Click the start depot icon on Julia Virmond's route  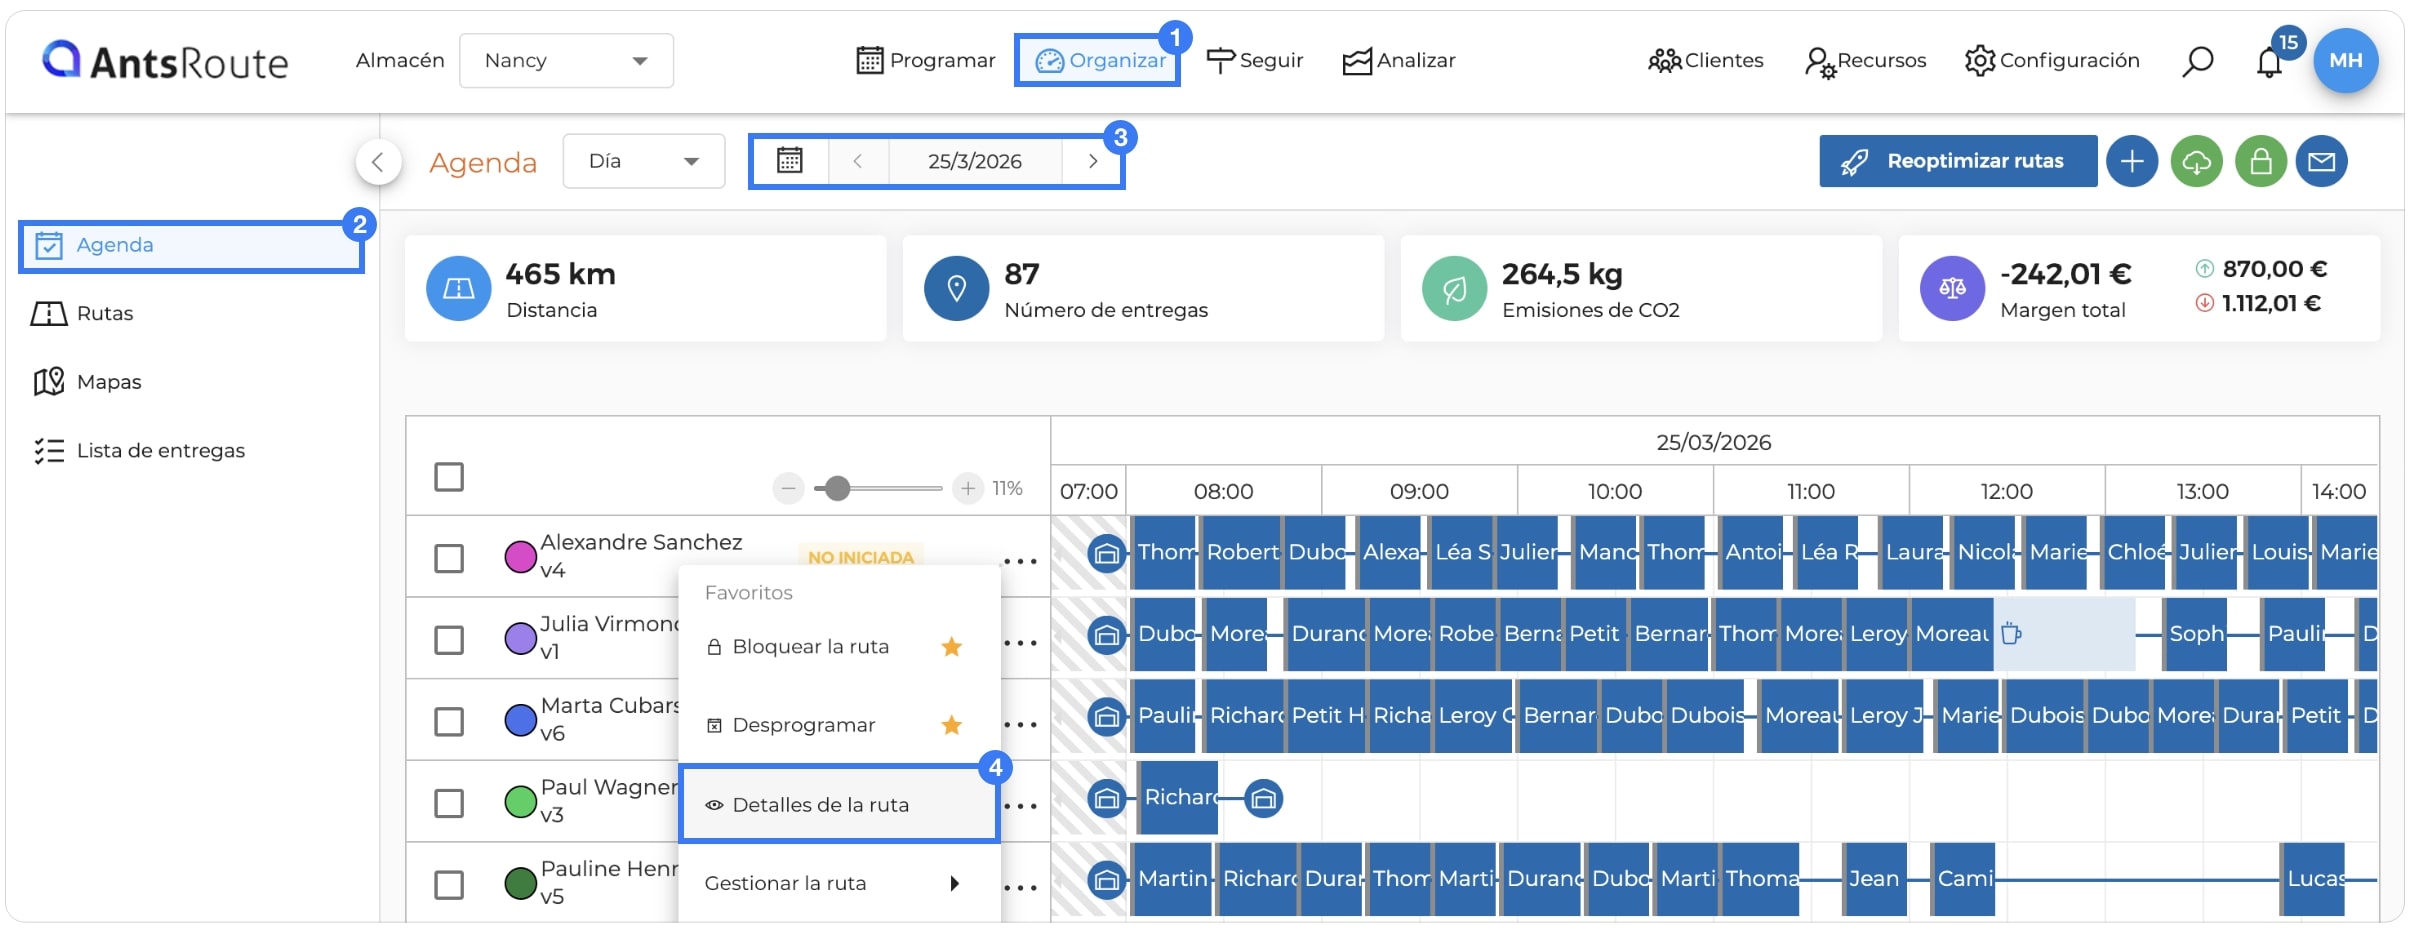pyautogui.click(x=1106, y=634)
